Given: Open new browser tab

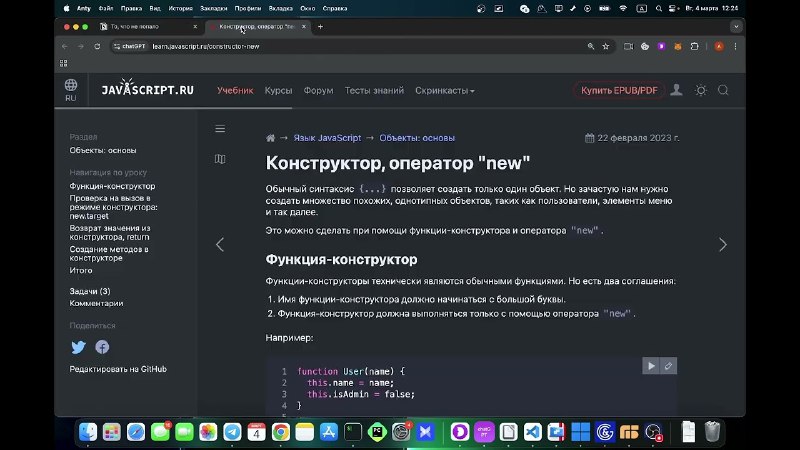Looking at the screenshot, I should tap(320, 27).
